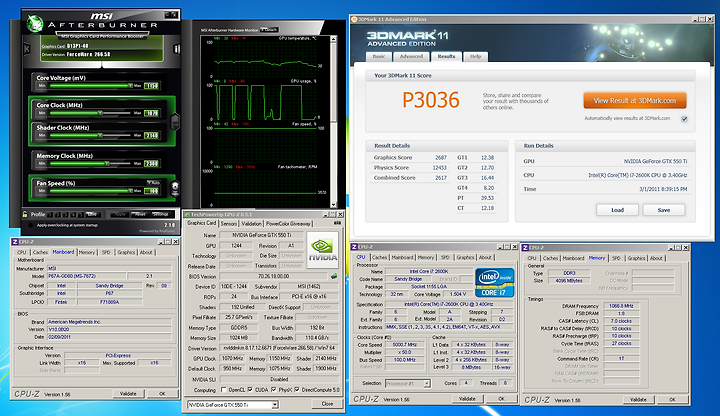
Task: Toggle core and shader clock link button
Action: click(x=174, y=122)
